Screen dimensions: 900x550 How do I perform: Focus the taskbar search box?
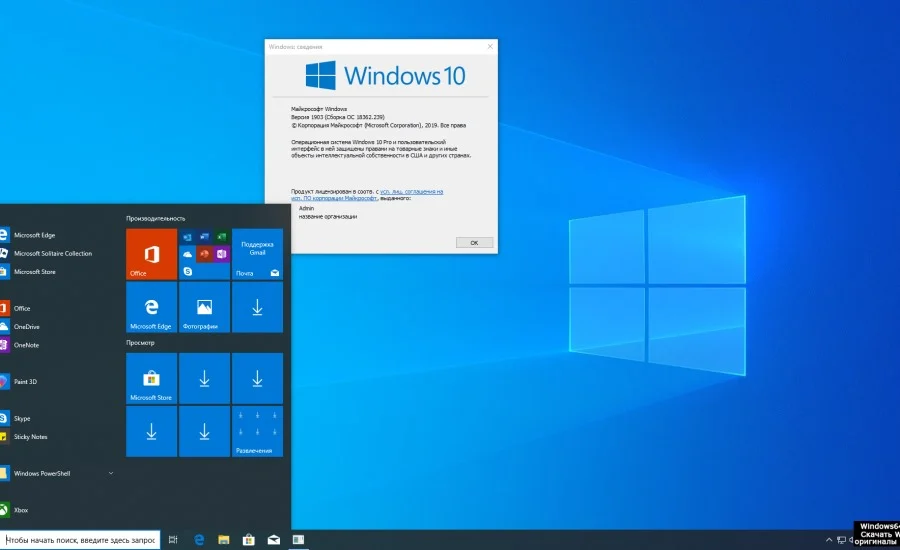pyautogui.click(x=80, y=540)
